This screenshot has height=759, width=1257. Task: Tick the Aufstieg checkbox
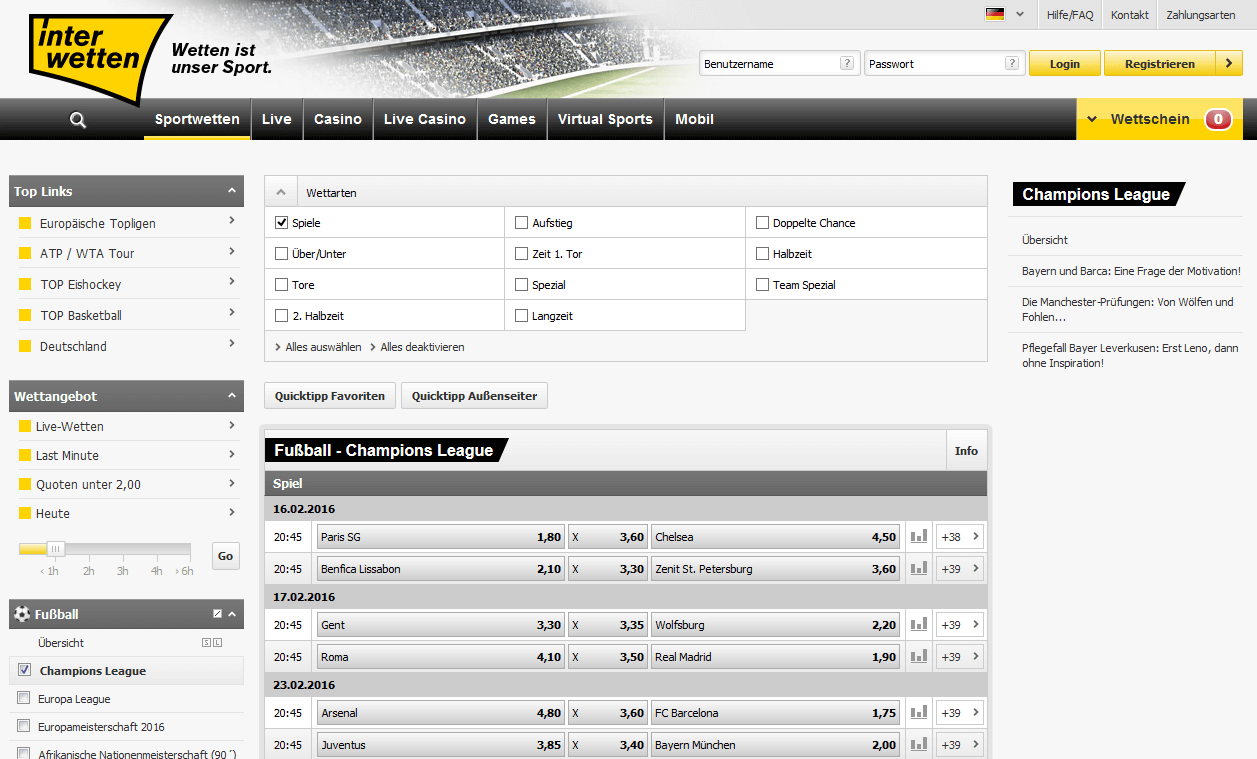[x=521, y=223]
